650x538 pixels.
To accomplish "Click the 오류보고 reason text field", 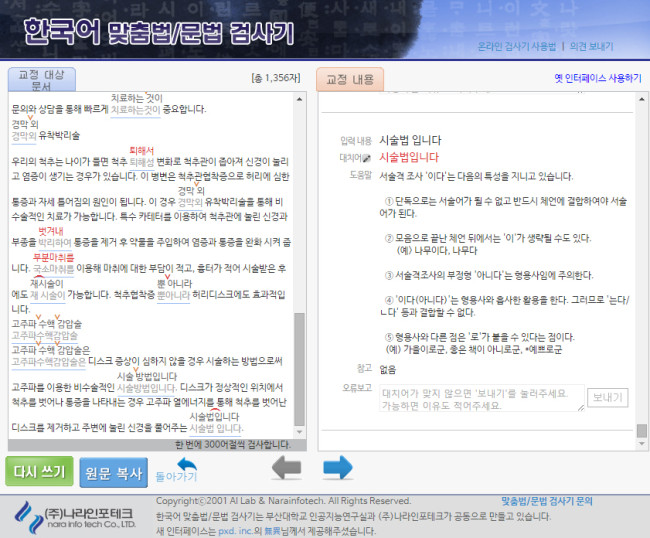I will click(481, 397).
